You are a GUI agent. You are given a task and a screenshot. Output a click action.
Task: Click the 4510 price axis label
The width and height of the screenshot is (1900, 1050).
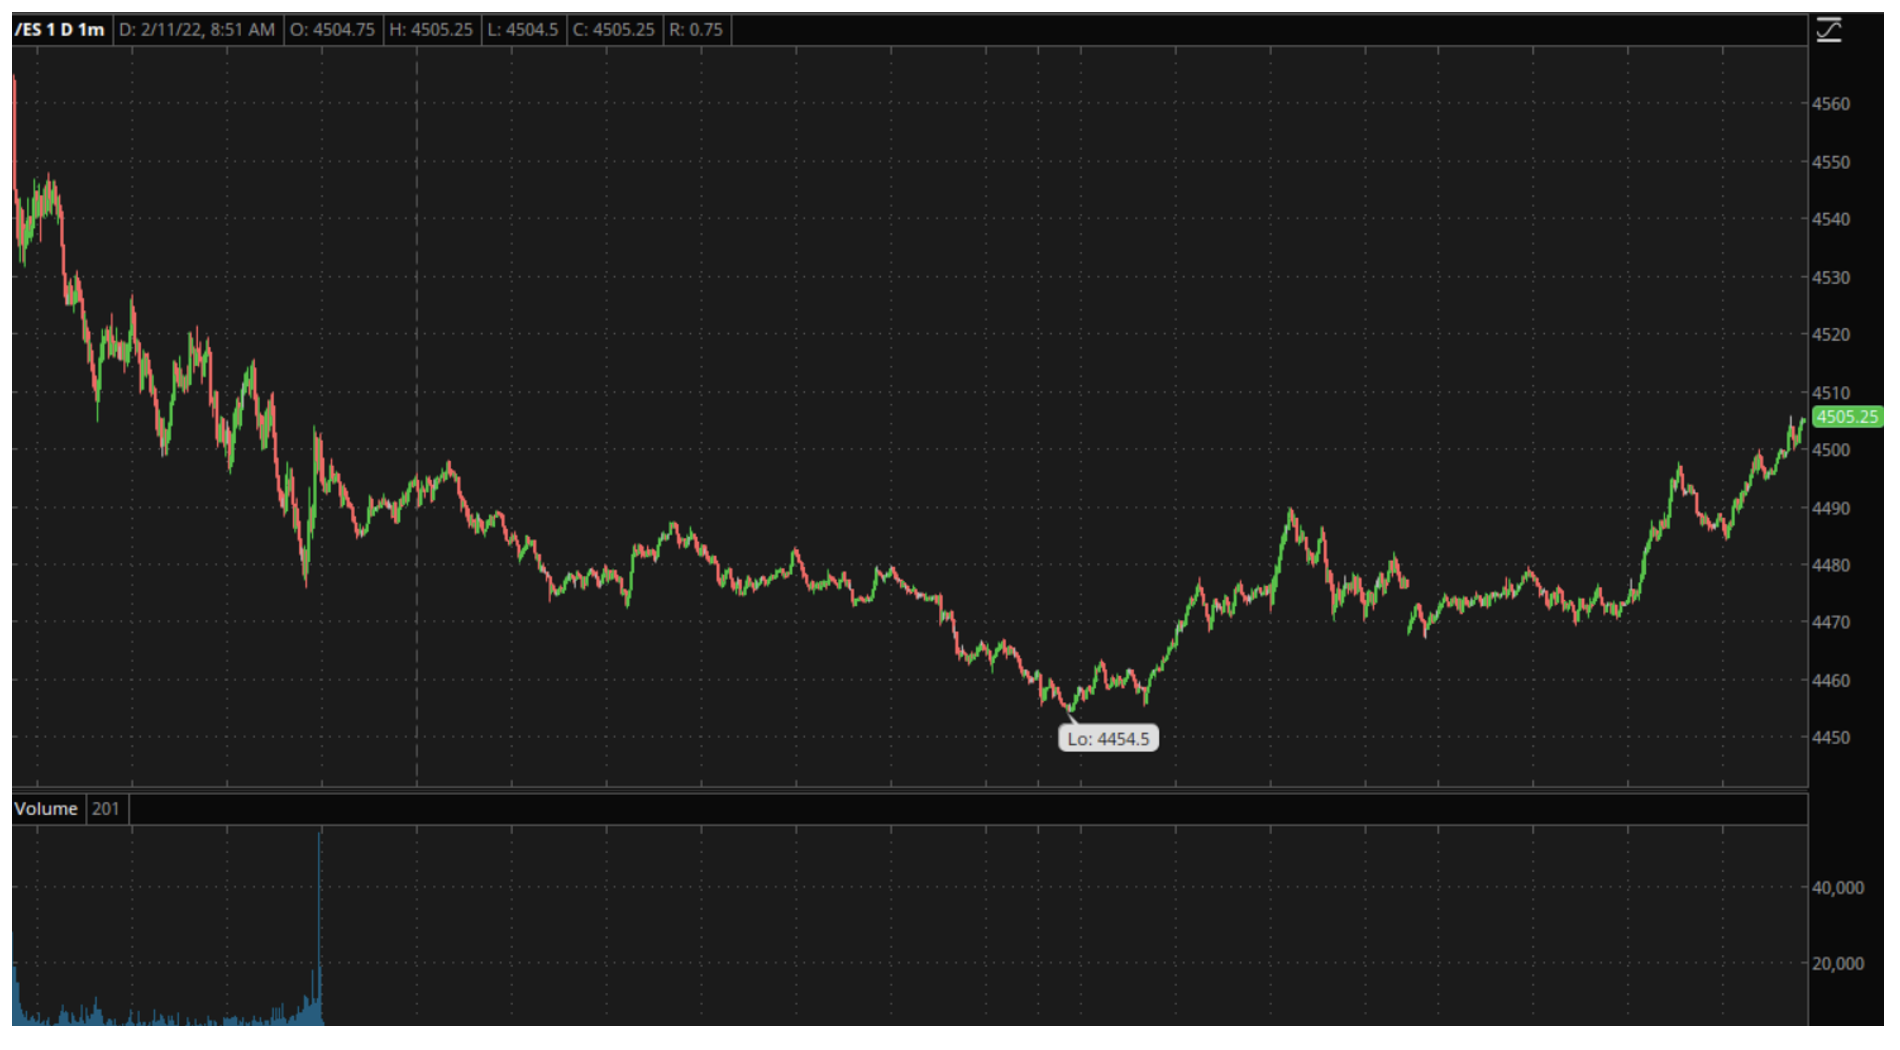(1831, 393)
